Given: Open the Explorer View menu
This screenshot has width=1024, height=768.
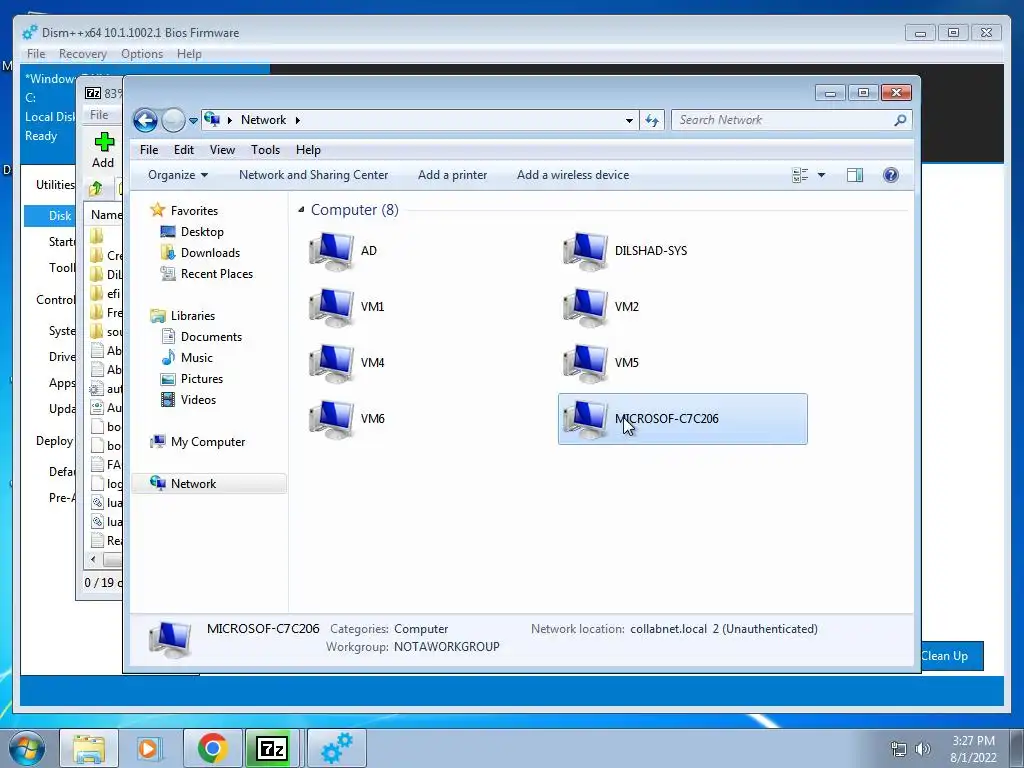Looking at the screenshot, I should pyautogui.click(x=222, y=150).
